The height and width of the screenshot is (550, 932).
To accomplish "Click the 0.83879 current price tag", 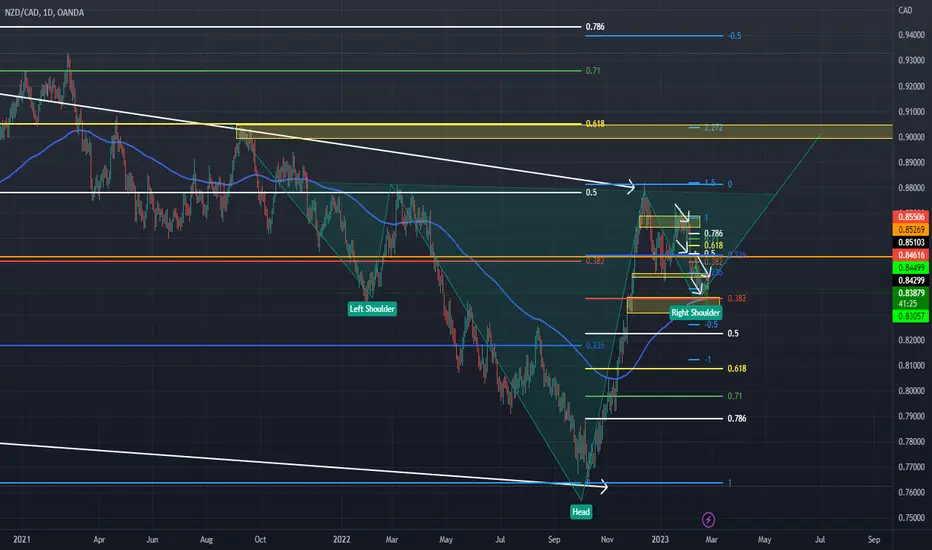I will pyautogui.click(x=911, y=293).
